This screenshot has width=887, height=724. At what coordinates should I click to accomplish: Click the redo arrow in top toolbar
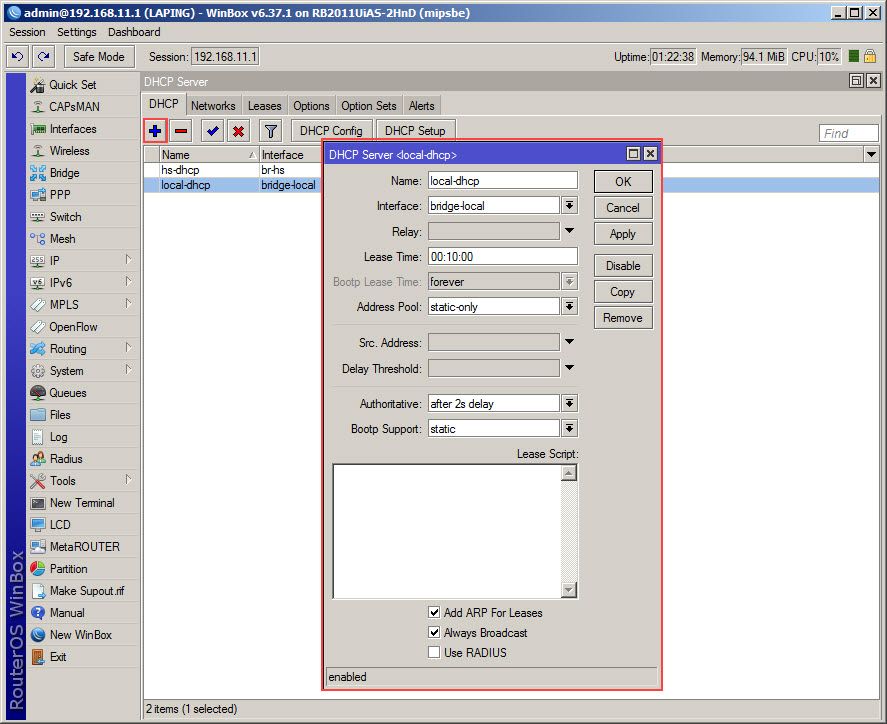click(x=43, y=57)
